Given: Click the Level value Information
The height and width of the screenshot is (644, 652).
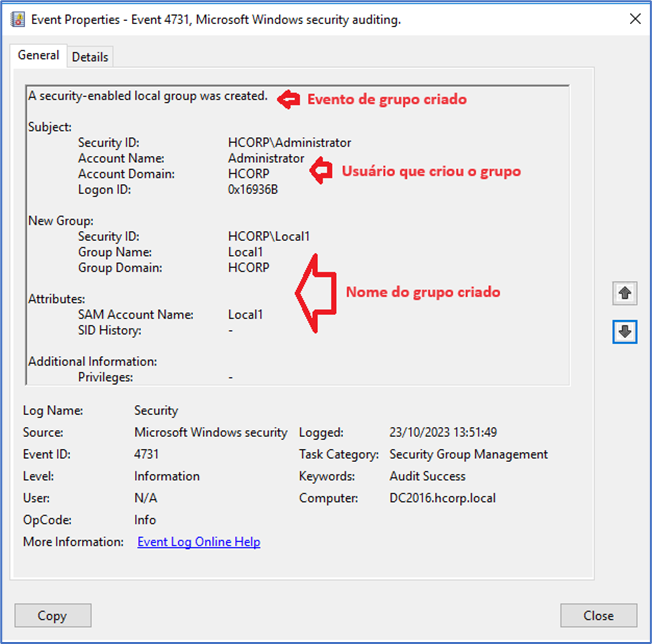Looking at the screenshot, I should [x=166, y=476].
